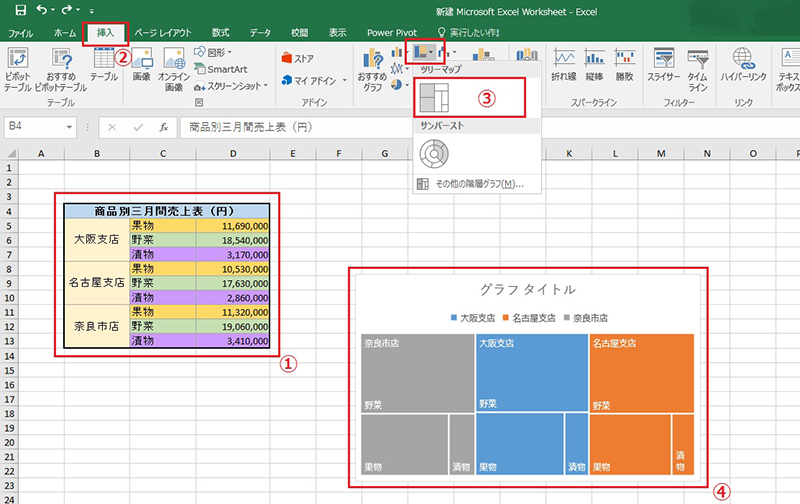
Task: Click the Name Box showing B4
Action: pos(34,127)
